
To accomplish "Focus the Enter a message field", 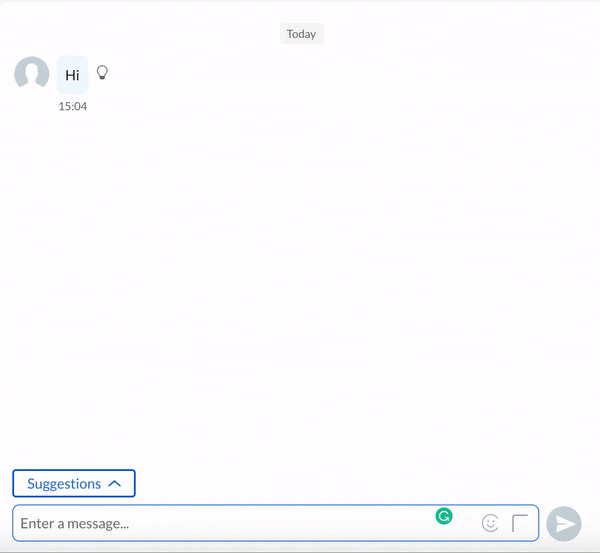I will pos(220,523).
